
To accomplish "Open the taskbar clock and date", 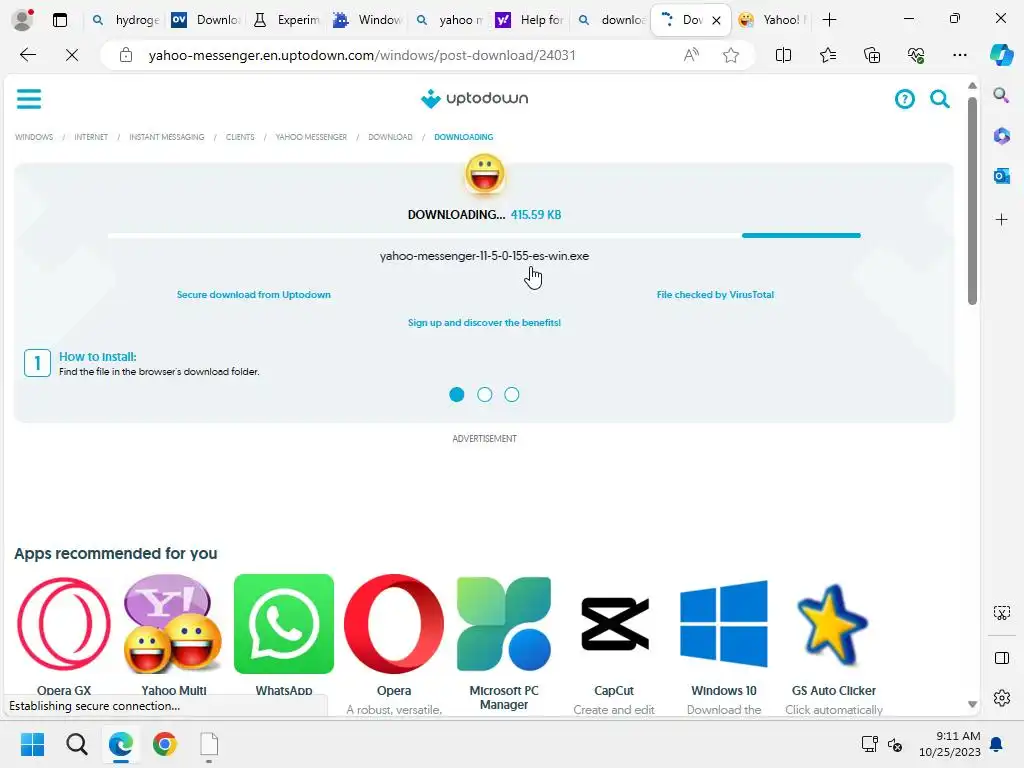I will pos(950,744).
